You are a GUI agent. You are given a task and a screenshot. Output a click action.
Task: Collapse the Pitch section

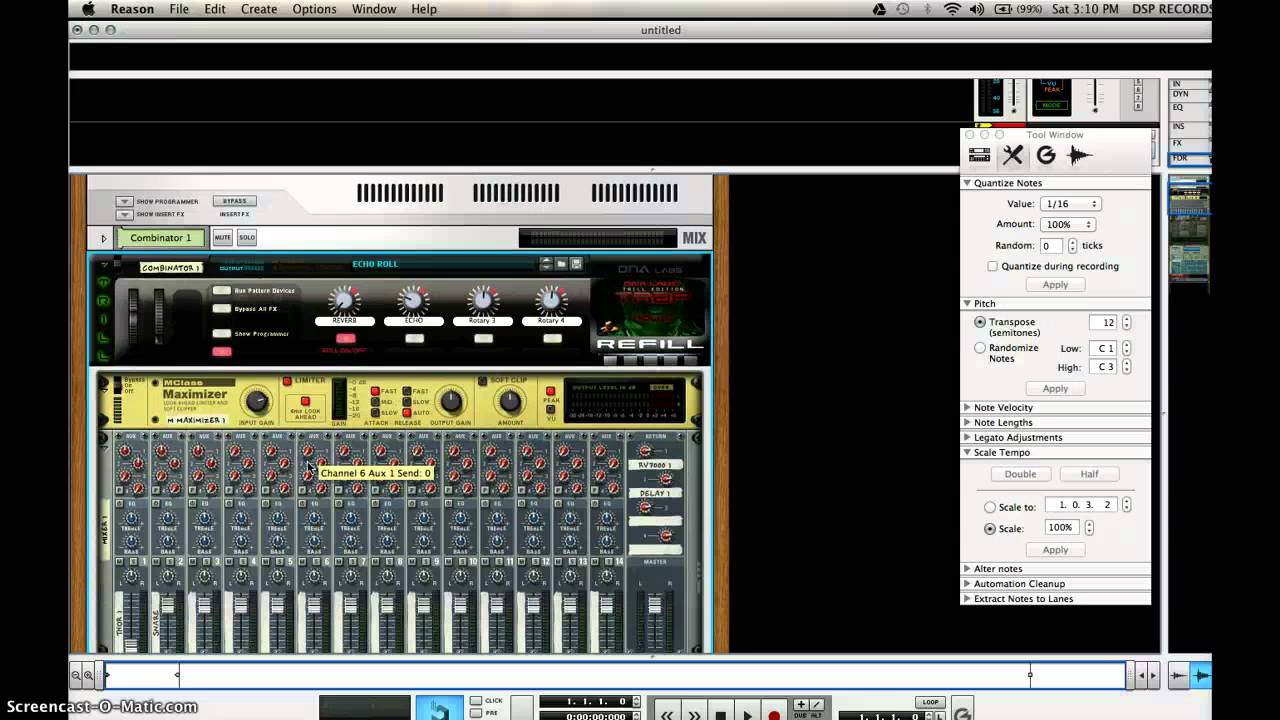[x=967, y=303]
